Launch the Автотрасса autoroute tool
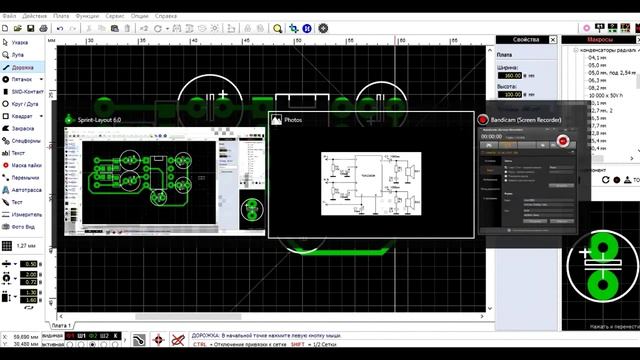 coord(22,190)
